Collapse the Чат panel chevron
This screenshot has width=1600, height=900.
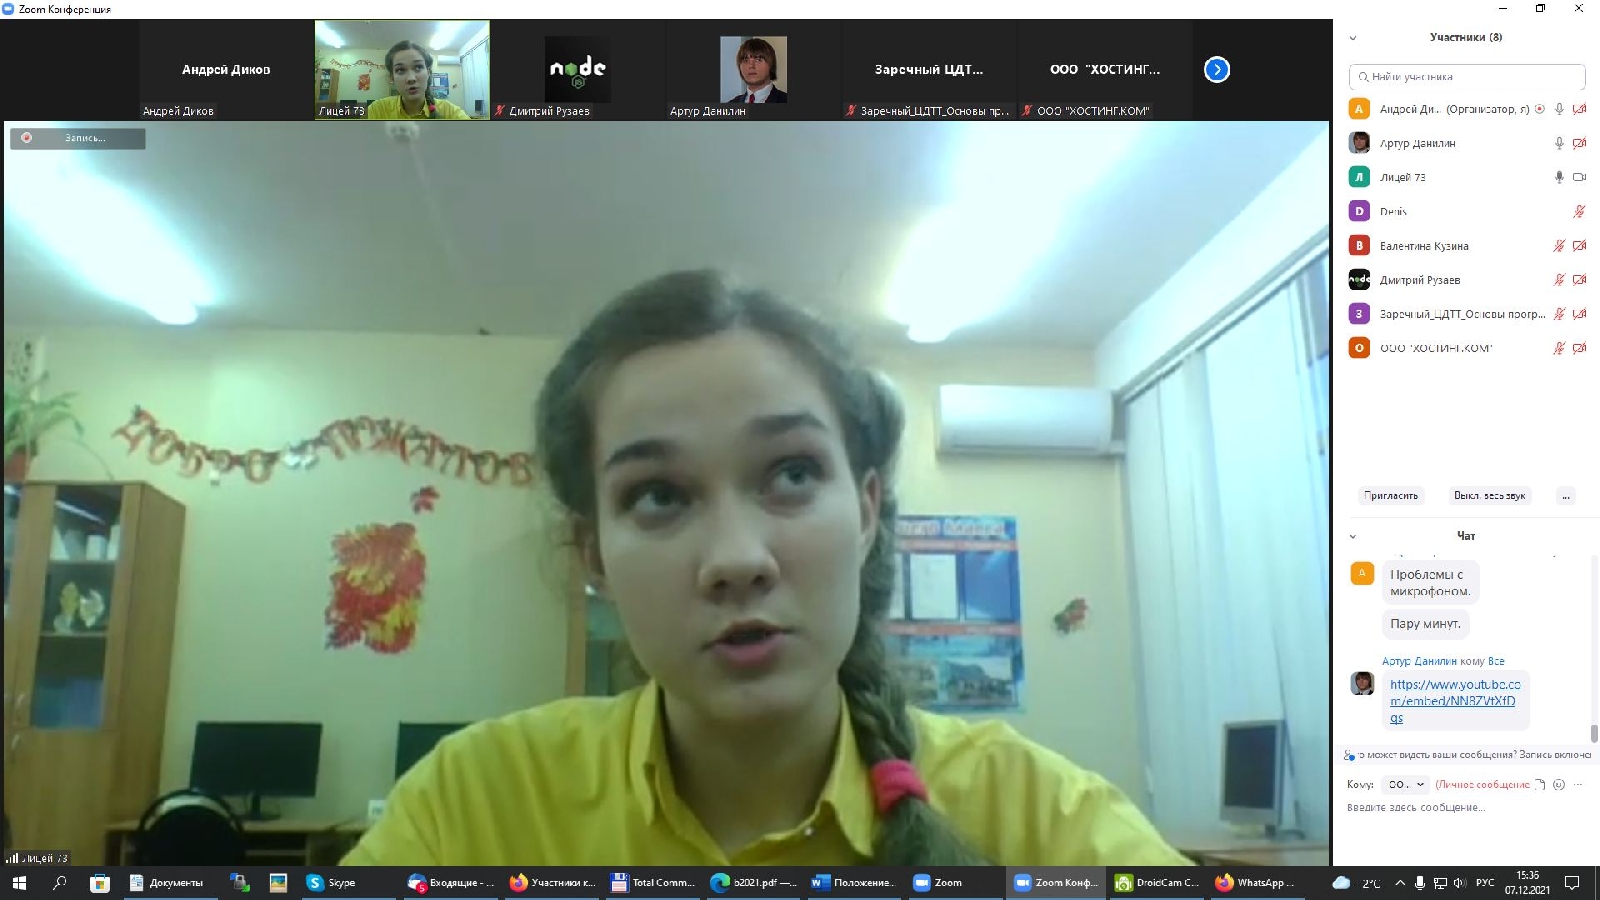pyautogui.click(x=1353, y=536)
